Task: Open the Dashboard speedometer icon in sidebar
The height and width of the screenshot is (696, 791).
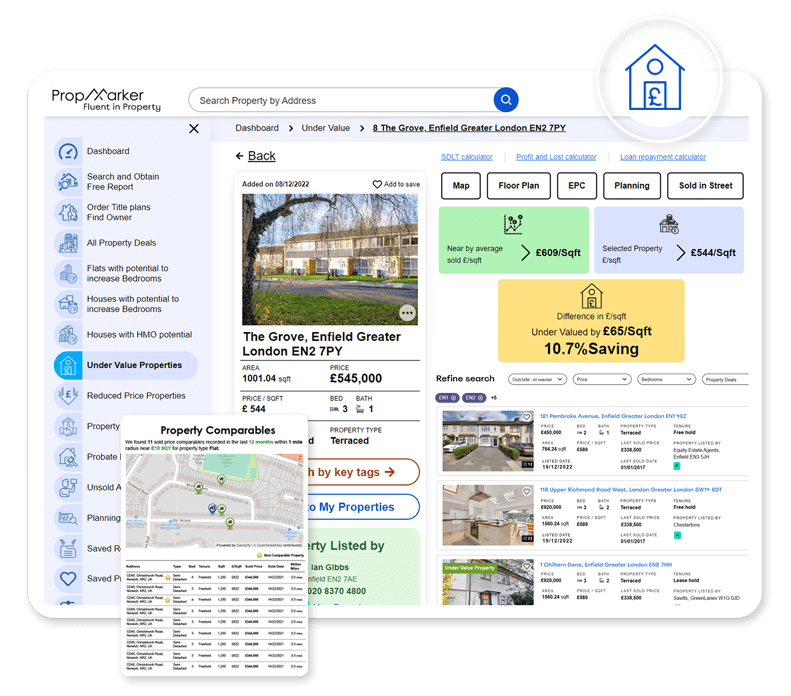Action: (68, 151)
